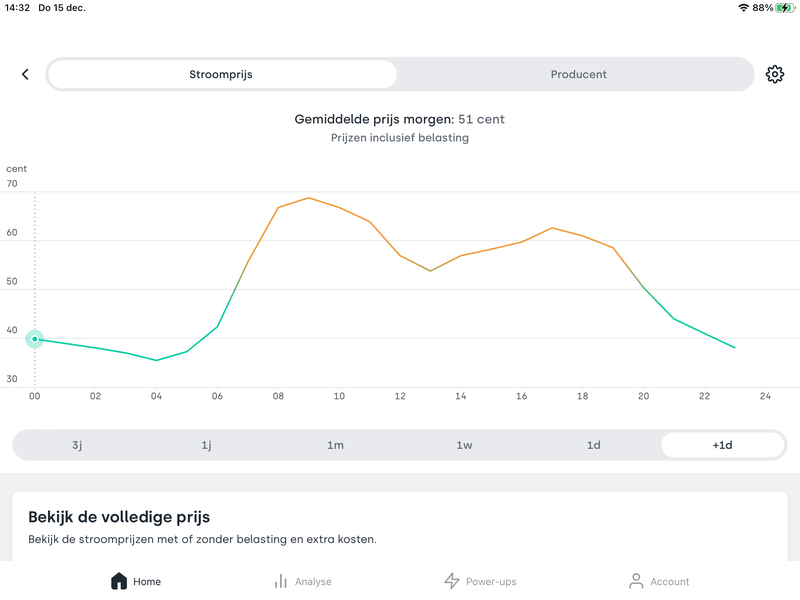The image size is (800, 600).
Task: Open the Account person icon
Action: click(x=636, y=581)
